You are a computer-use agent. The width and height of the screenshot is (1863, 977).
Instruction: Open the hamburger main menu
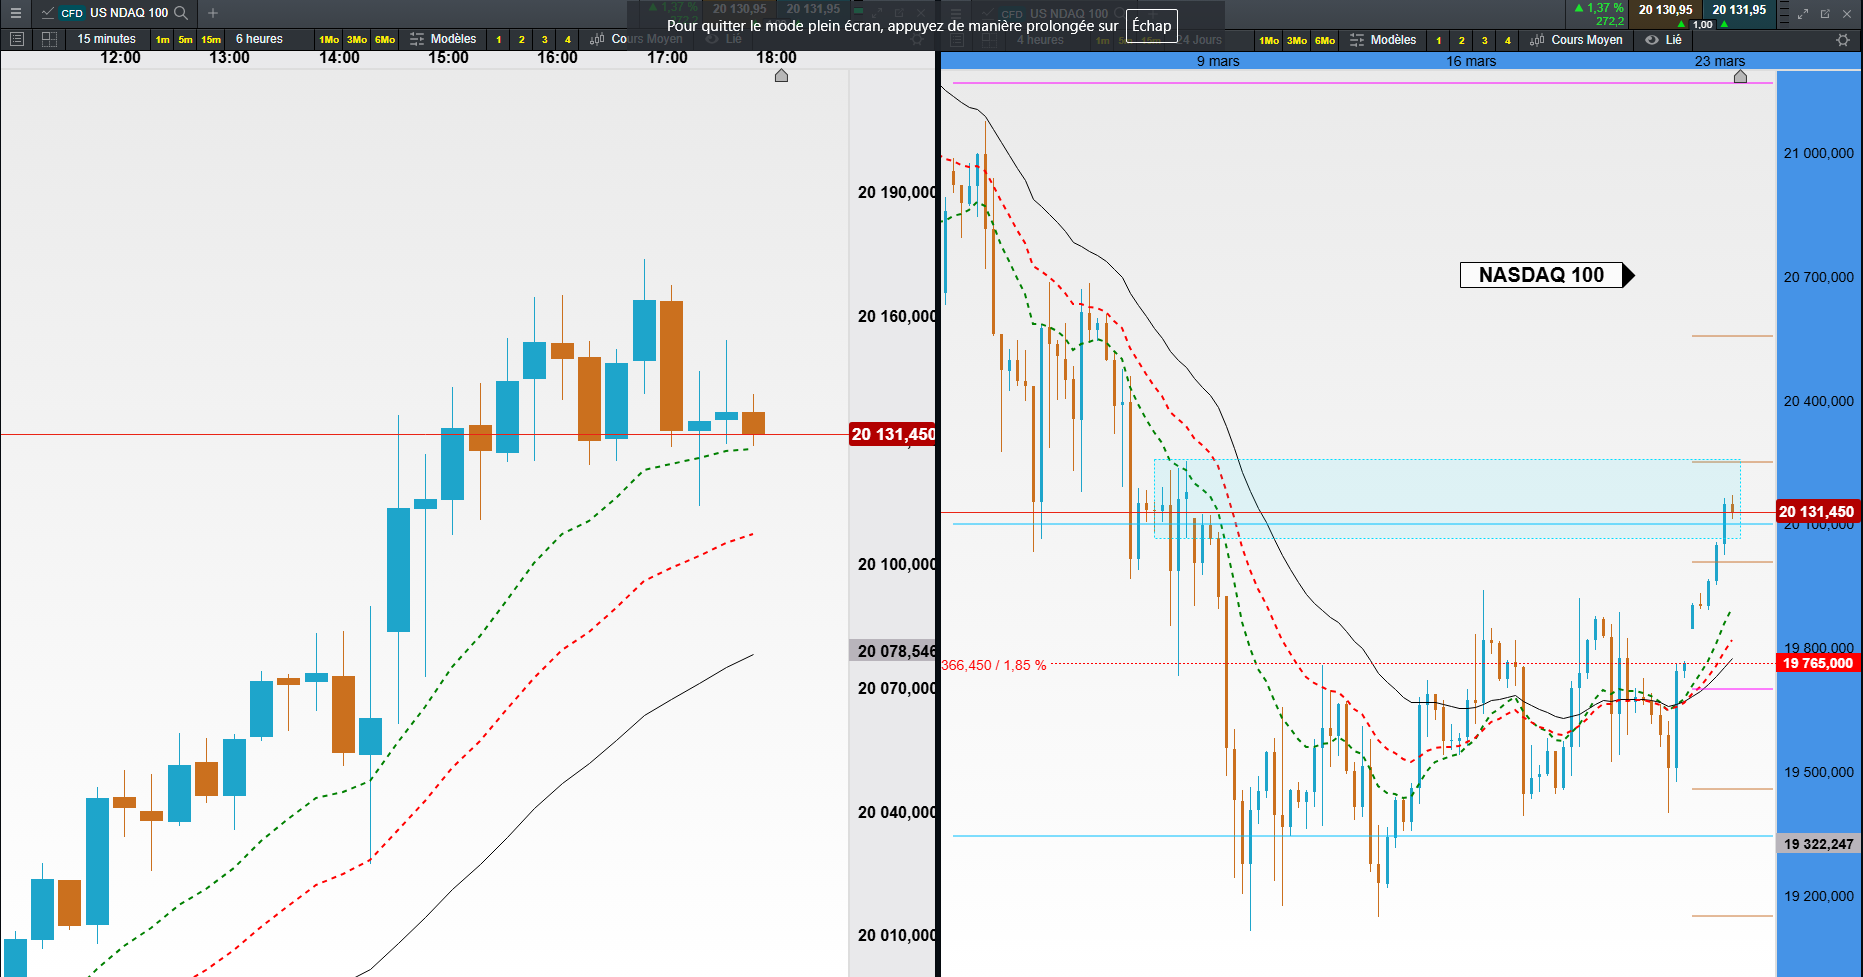(15, 13)
